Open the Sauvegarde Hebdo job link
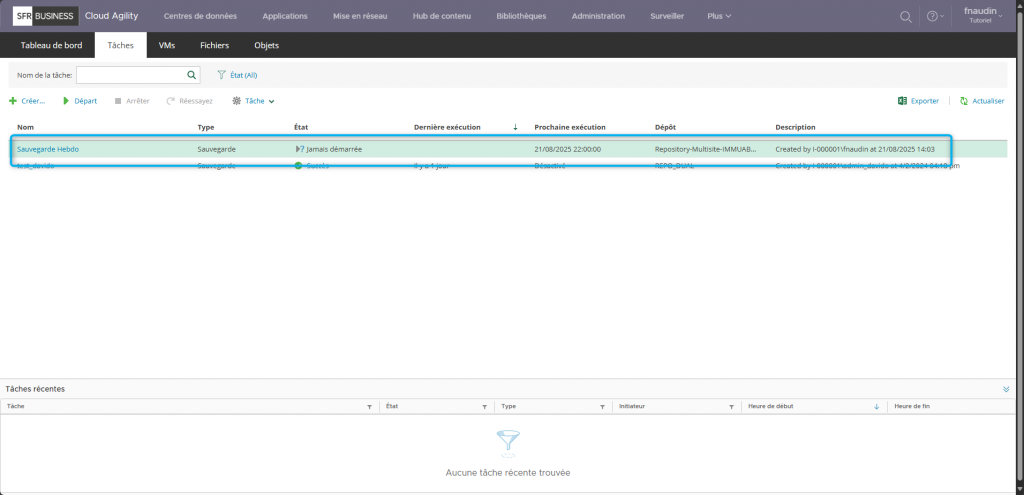 [x=48, y=150]
